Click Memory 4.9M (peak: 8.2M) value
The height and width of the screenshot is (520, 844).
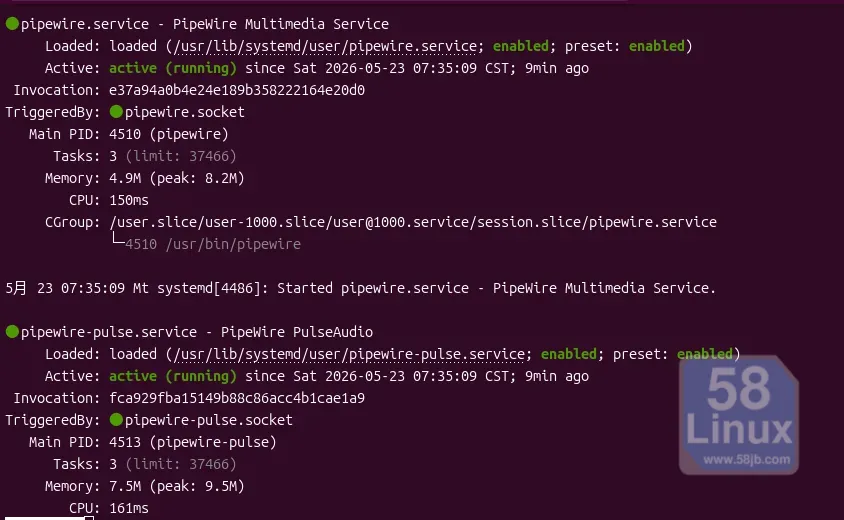coord(177,178)
